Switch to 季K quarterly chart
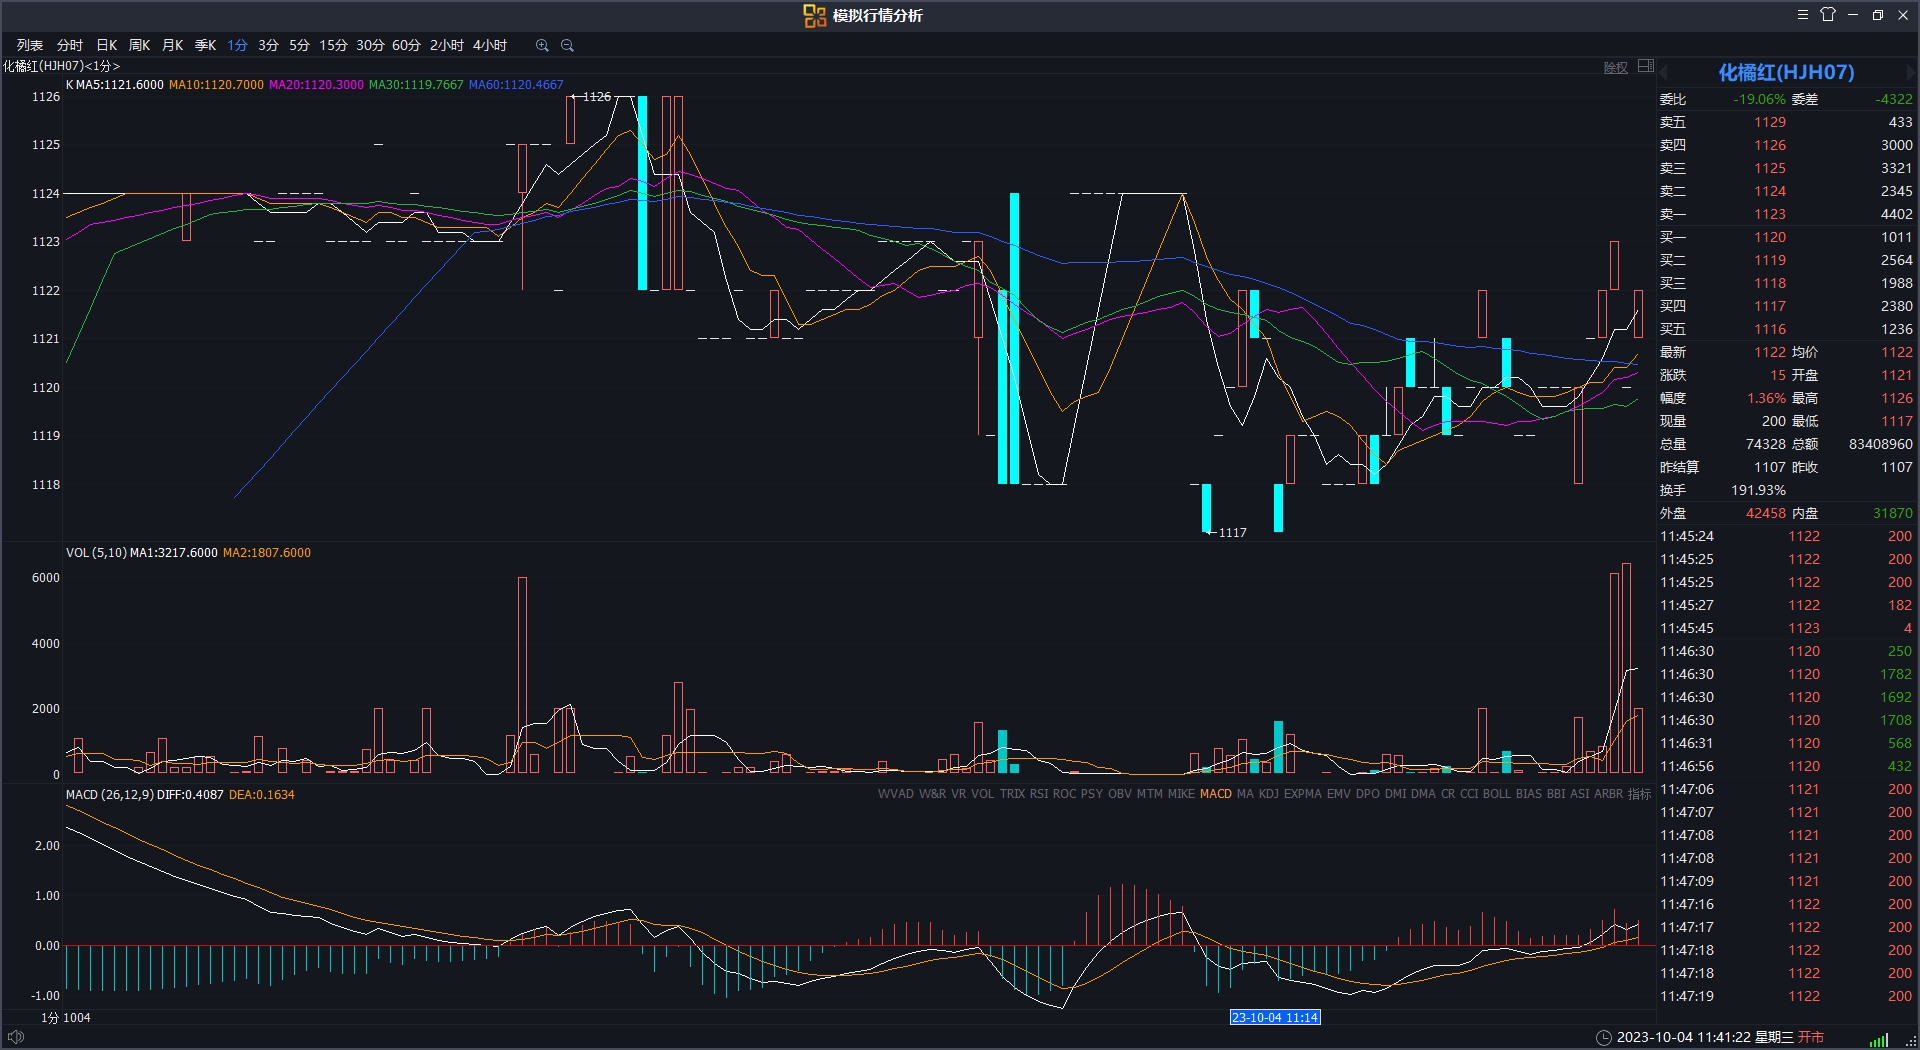The height and width of the screenshot is (1050, 1920). click(x=205, y=45)
